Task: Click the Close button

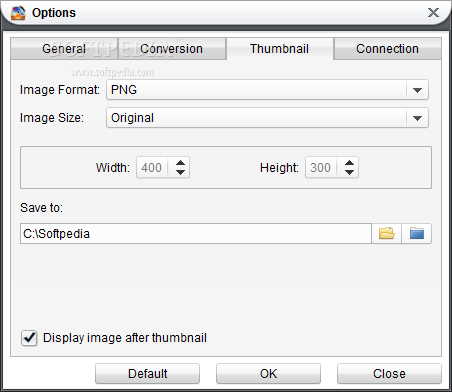Action: (389, 374)
